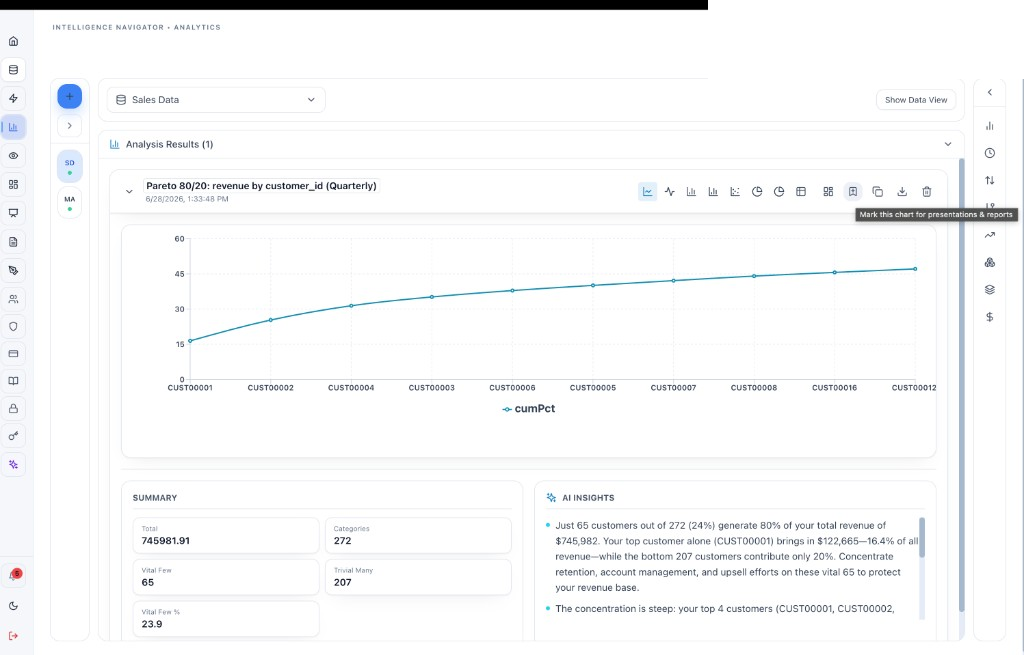Toggle dark mode moon icon
Viewport: 1024px width, 655px height.
13,606
